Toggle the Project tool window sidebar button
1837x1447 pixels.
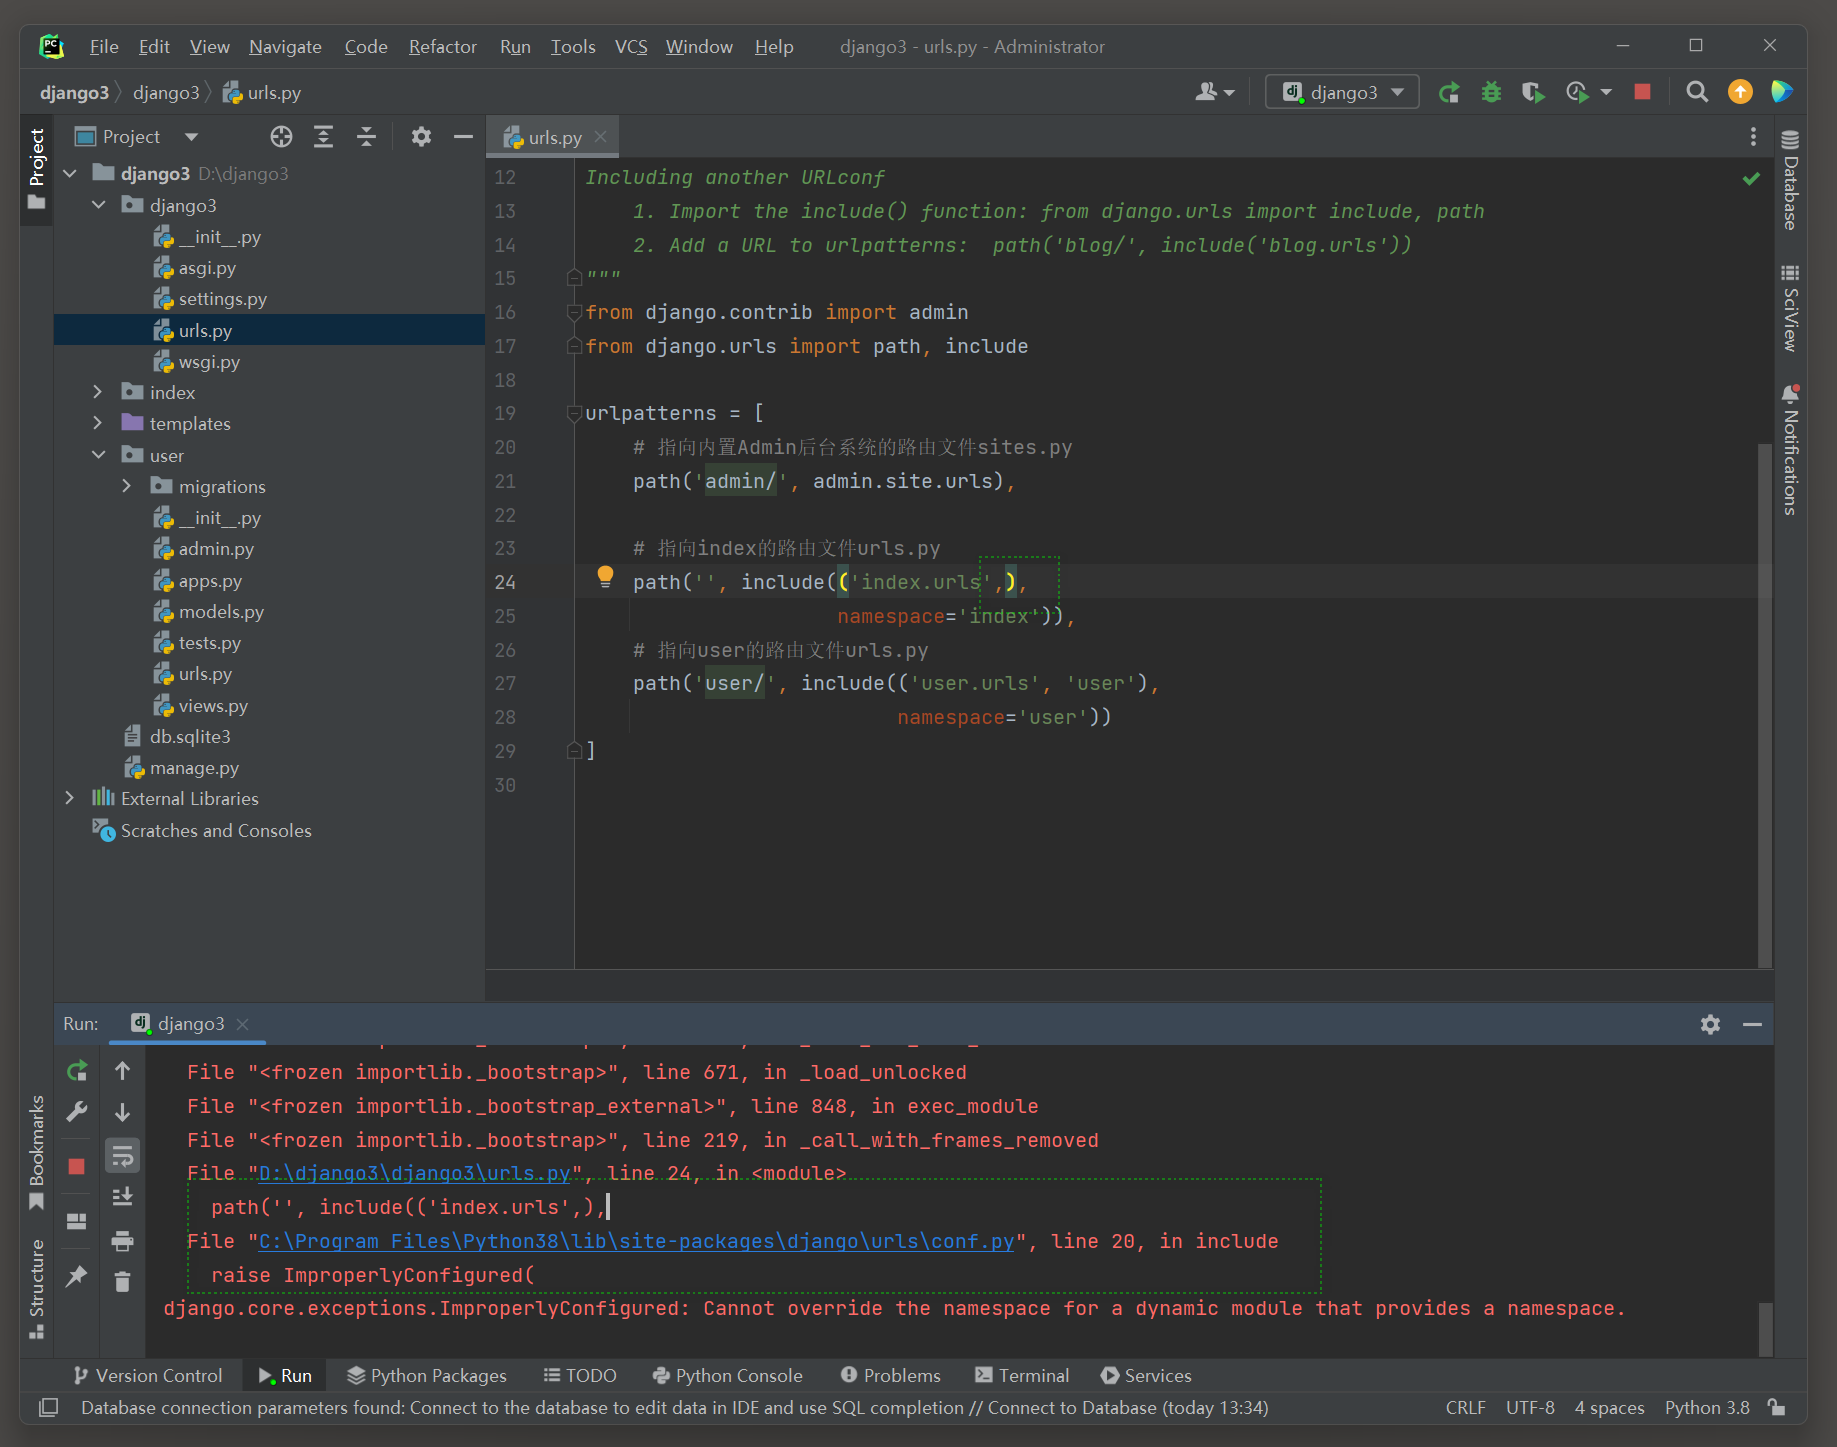click(x=37, y=169)
